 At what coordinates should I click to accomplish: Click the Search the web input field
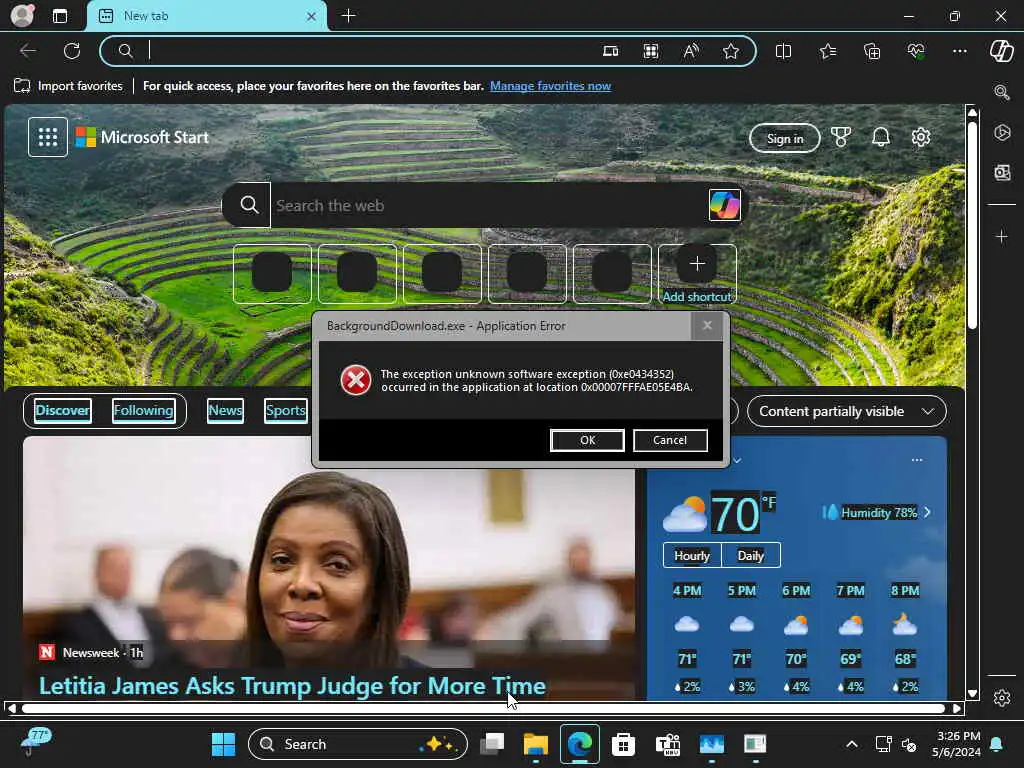[490, 205]
